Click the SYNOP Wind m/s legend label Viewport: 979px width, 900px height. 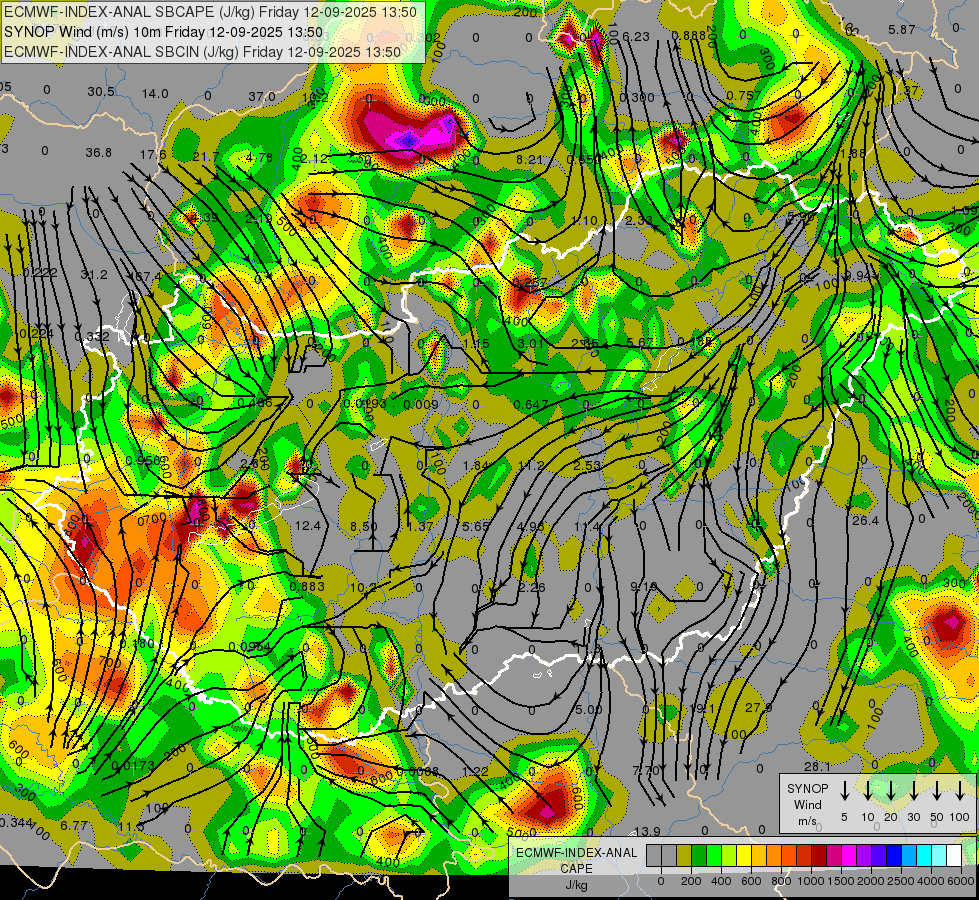coord(807,804)
